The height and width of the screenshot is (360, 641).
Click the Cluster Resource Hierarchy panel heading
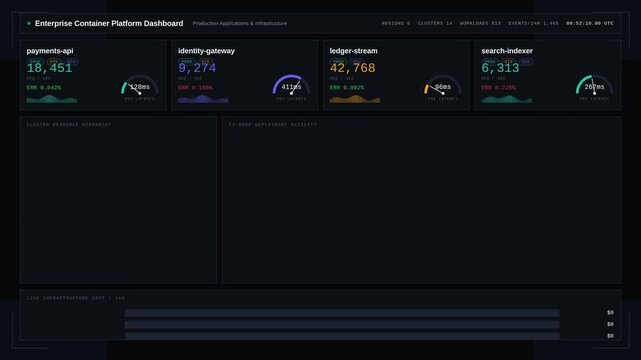click(x=69, y=125)
